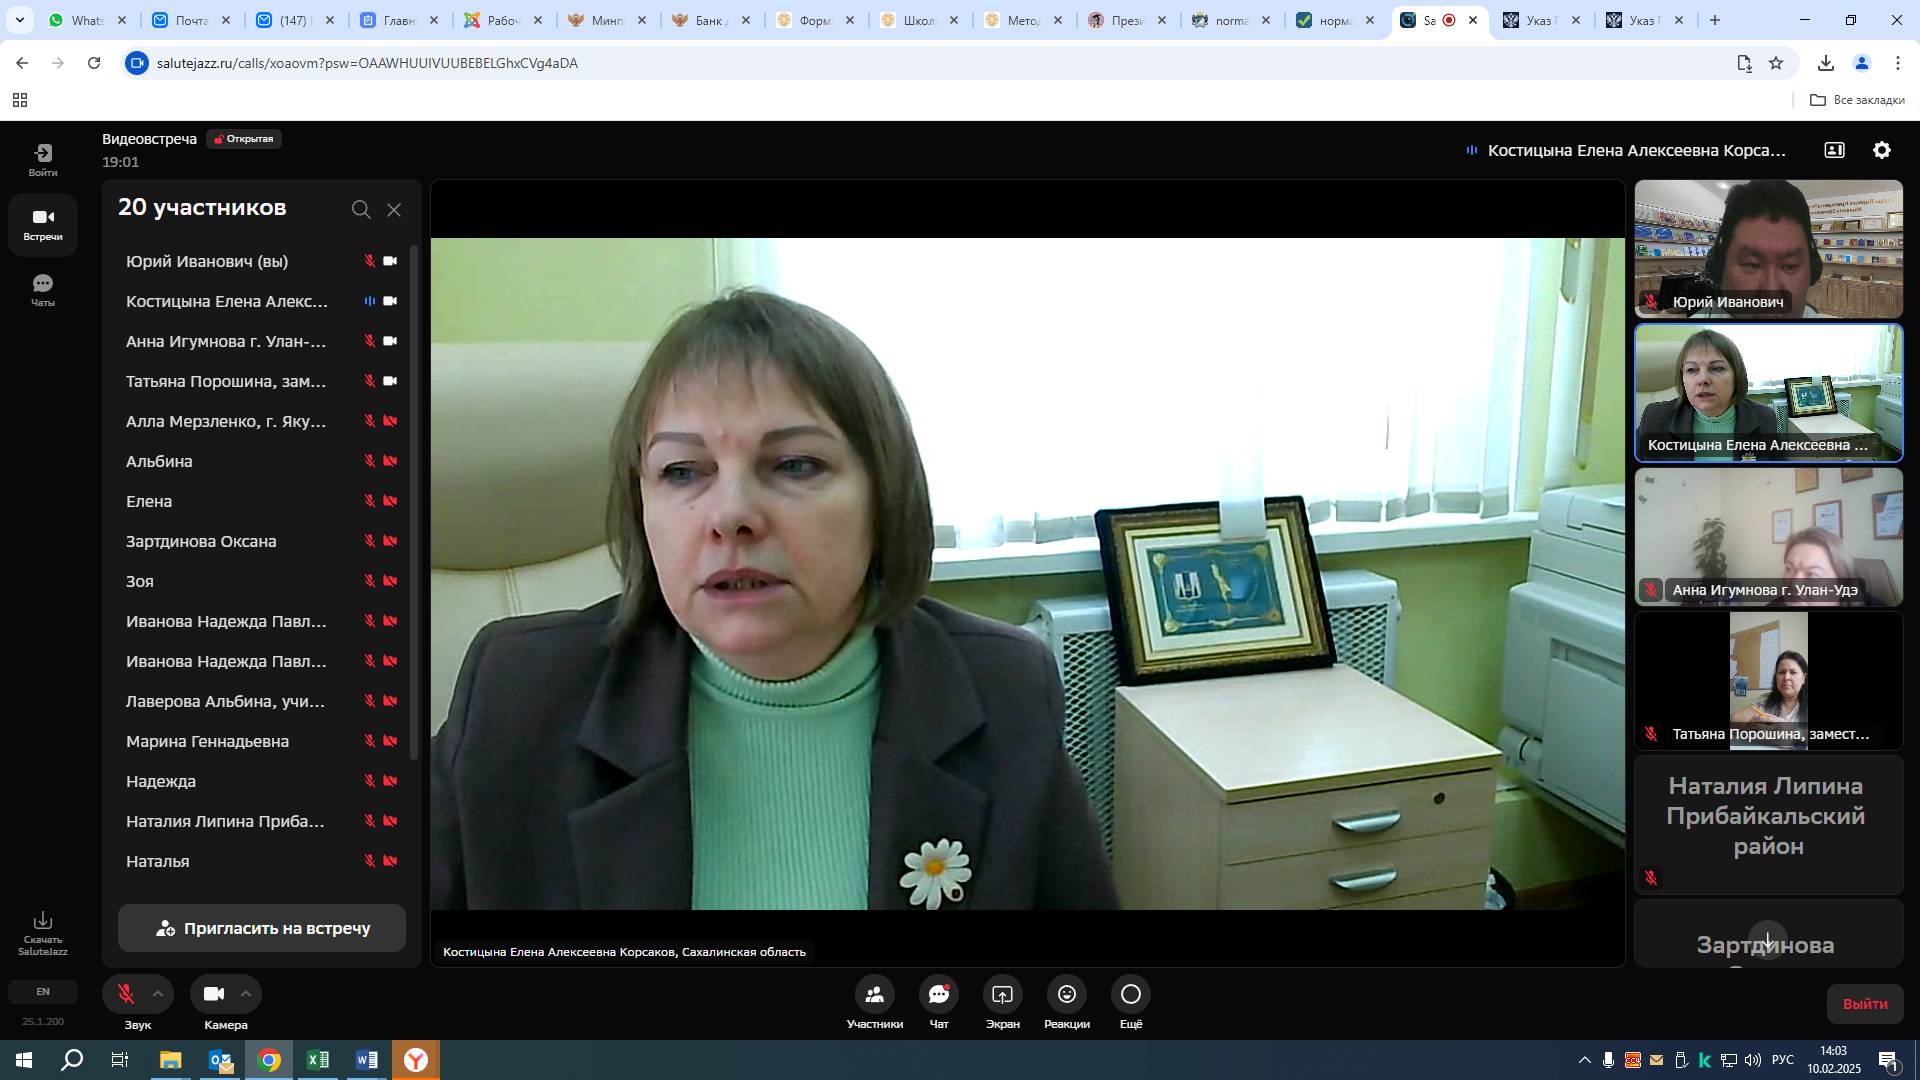Click Пригласить на встречу button
Screen dimensions: 1920x1080
point(262,928)
